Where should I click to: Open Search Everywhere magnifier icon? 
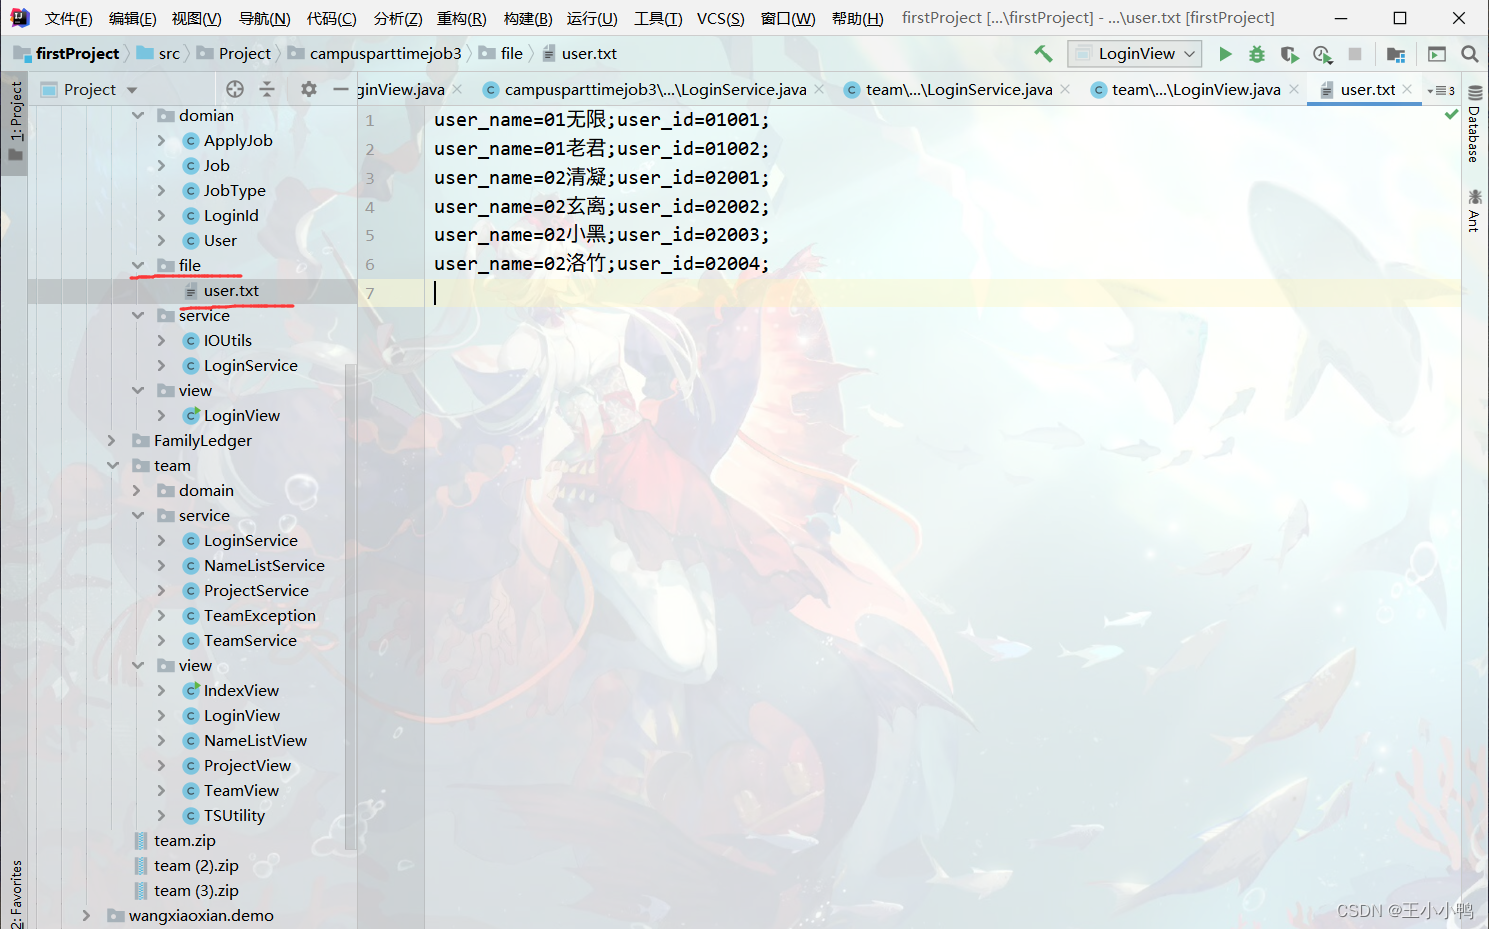[1470, 54]
